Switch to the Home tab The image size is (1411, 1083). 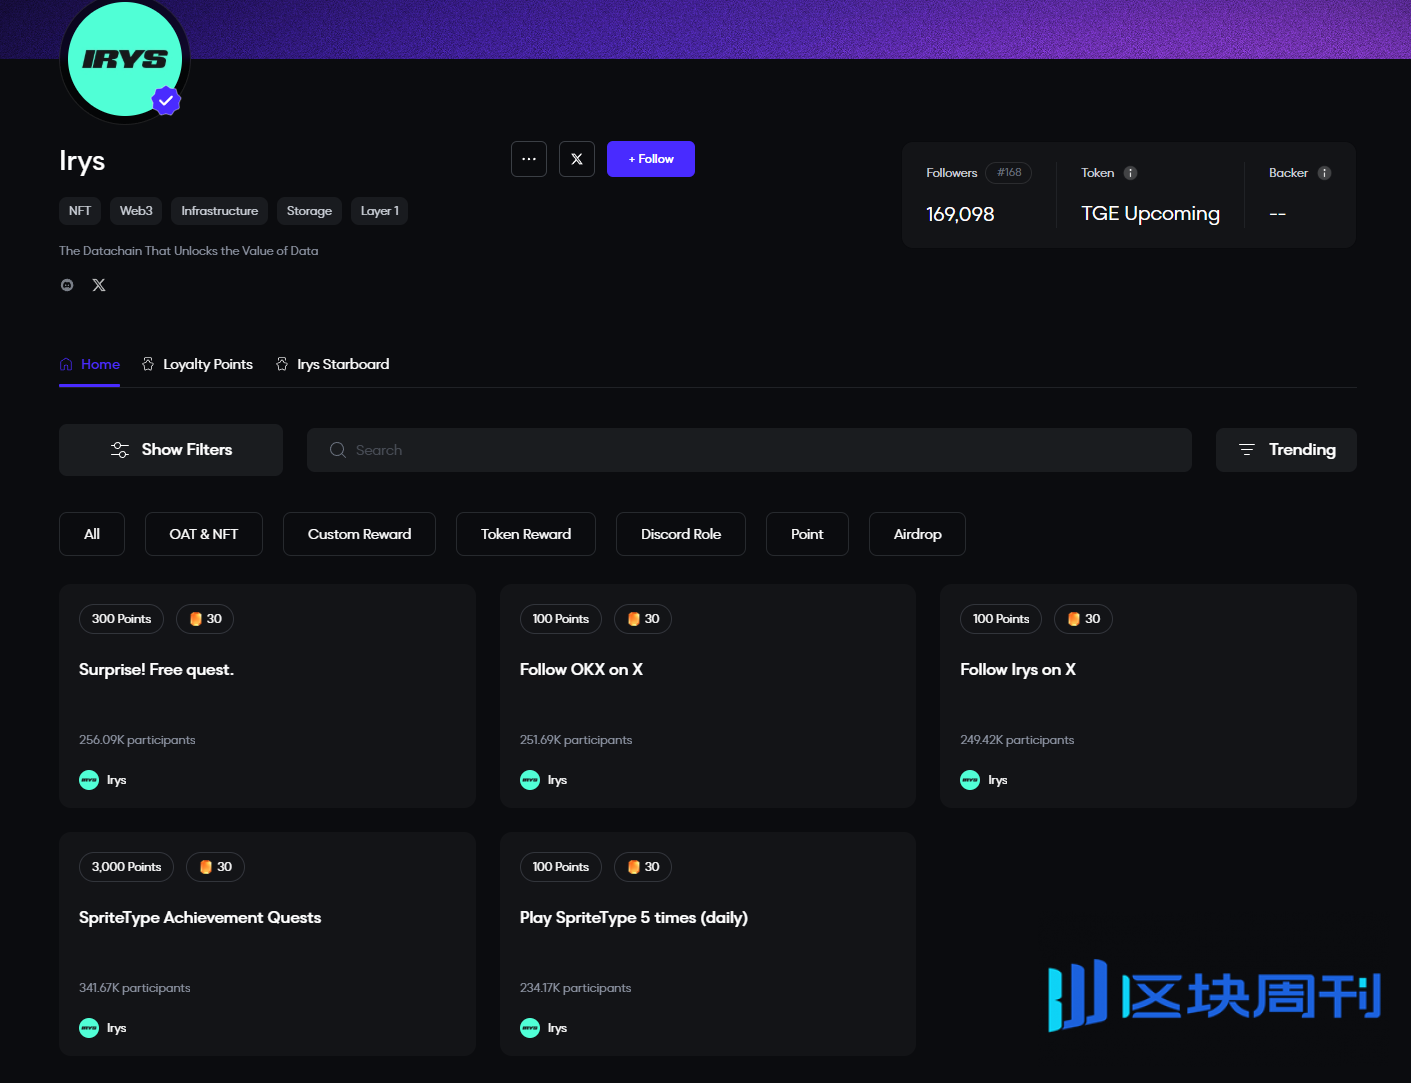(90, 365)
